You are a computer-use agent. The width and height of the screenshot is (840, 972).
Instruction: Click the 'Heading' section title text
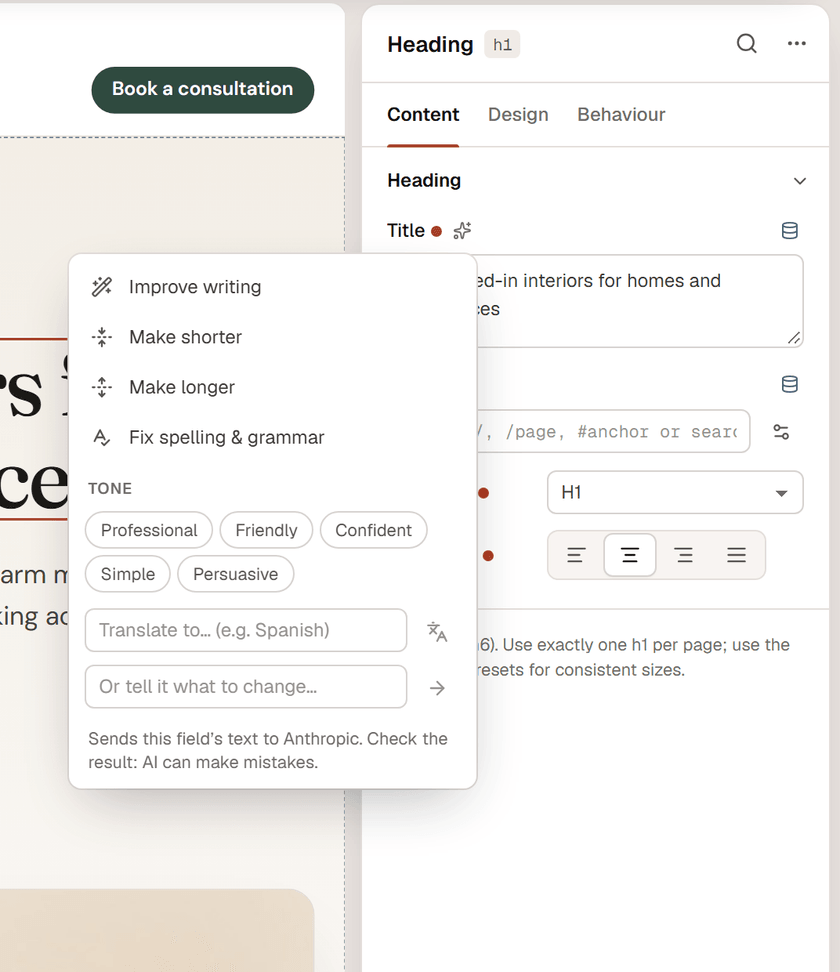[x=424, y=180]
